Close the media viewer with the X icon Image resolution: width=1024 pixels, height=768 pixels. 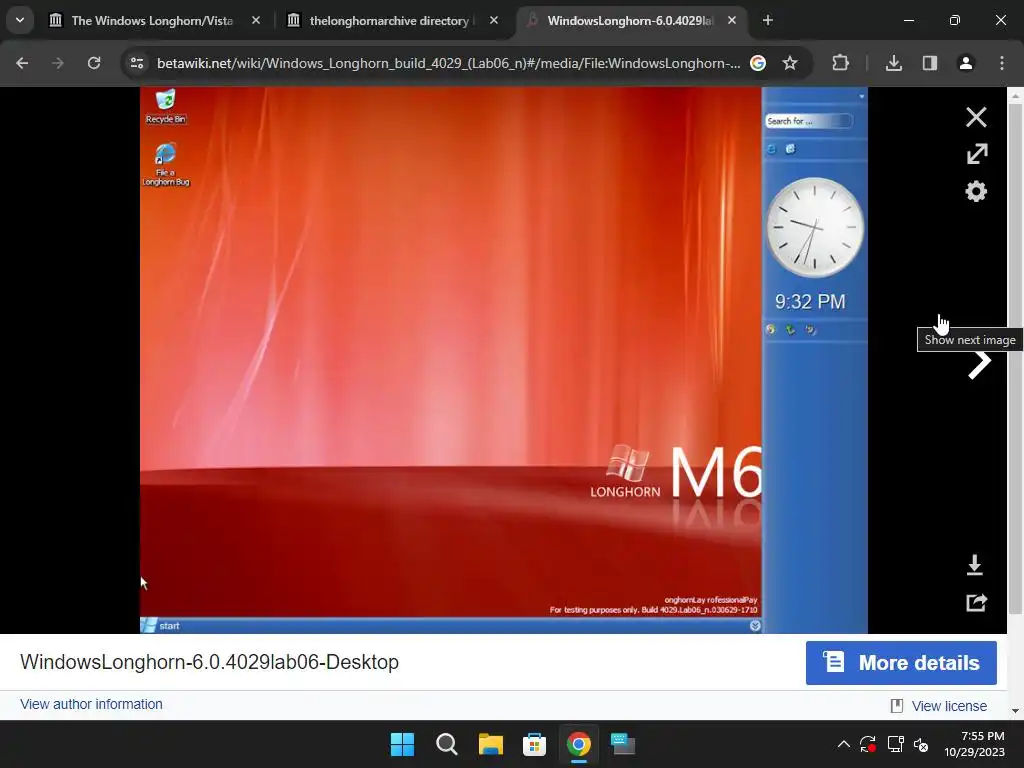(x=976, y=118)
